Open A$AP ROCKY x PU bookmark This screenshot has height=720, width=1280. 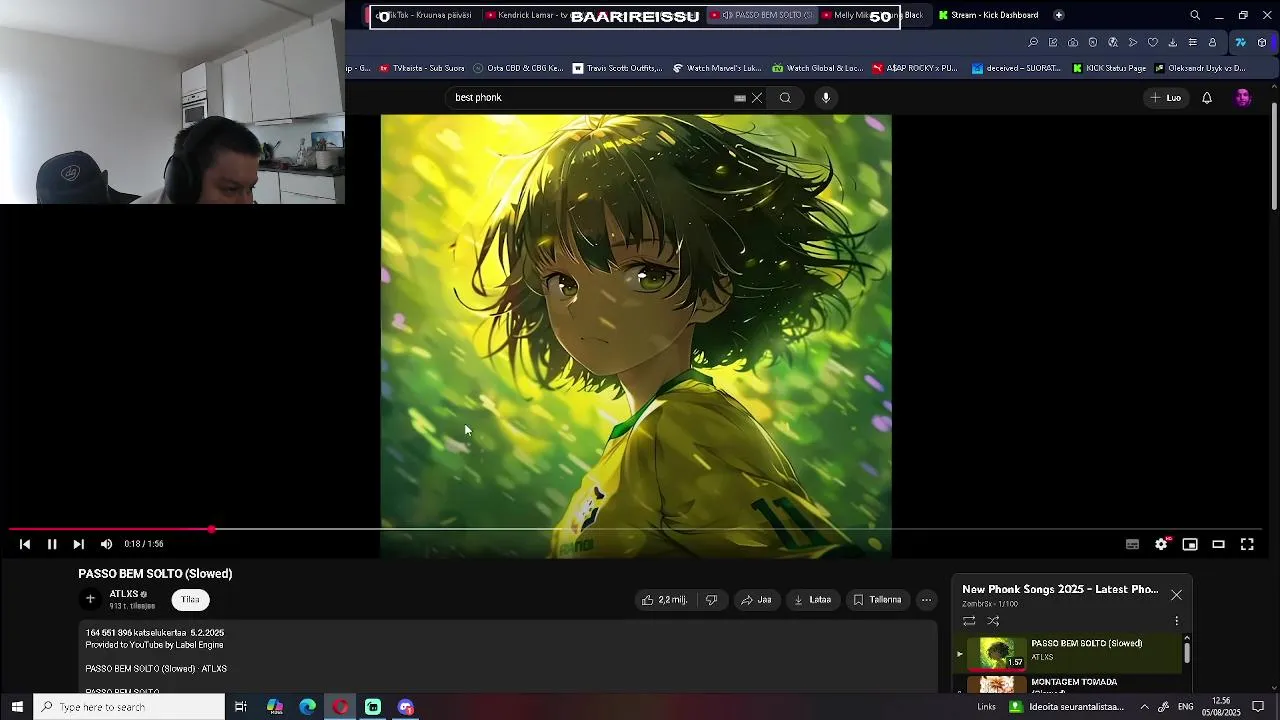click(x=915, y=68)
